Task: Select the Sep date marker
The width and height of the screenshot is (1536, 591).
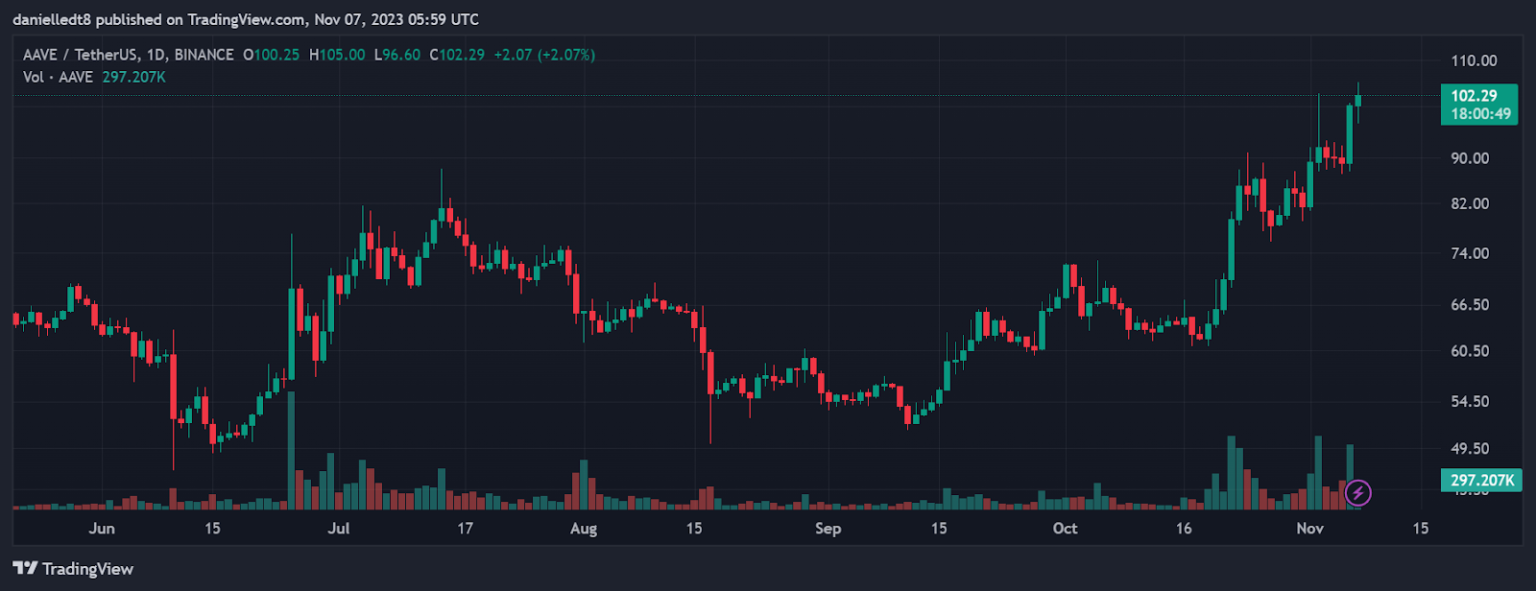Action: click(x=827, y=528)
